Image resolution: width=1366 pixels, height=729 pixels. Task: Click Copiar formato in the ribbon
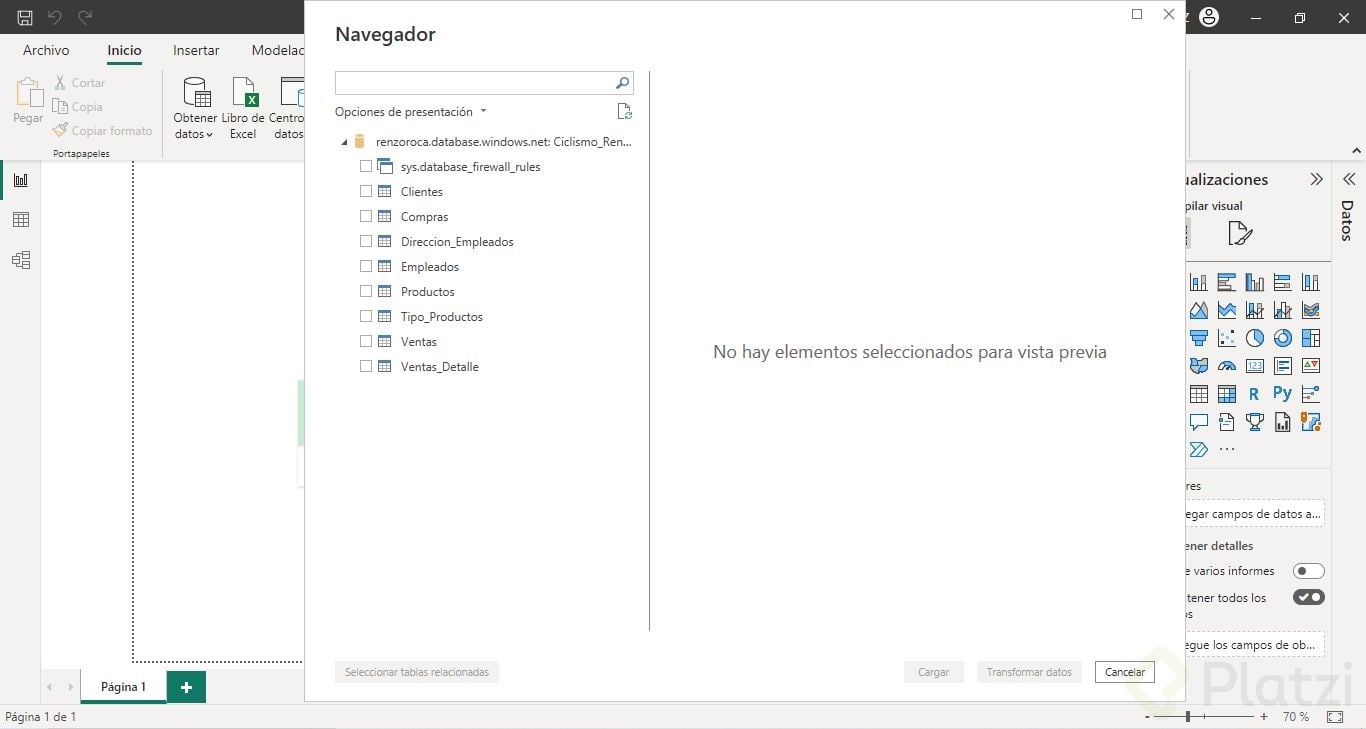click(102, 131)
